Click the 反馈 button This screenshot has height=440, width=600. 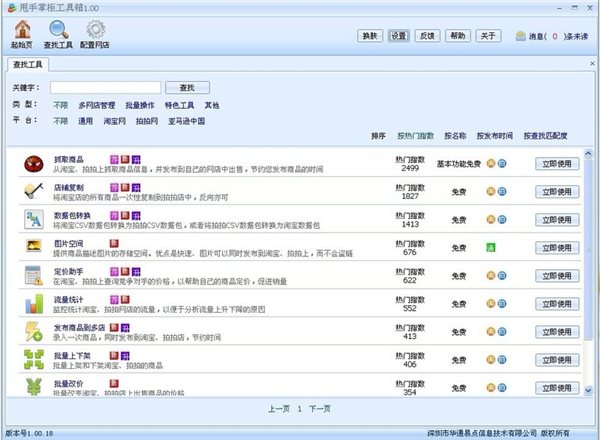tap(427, 36)
